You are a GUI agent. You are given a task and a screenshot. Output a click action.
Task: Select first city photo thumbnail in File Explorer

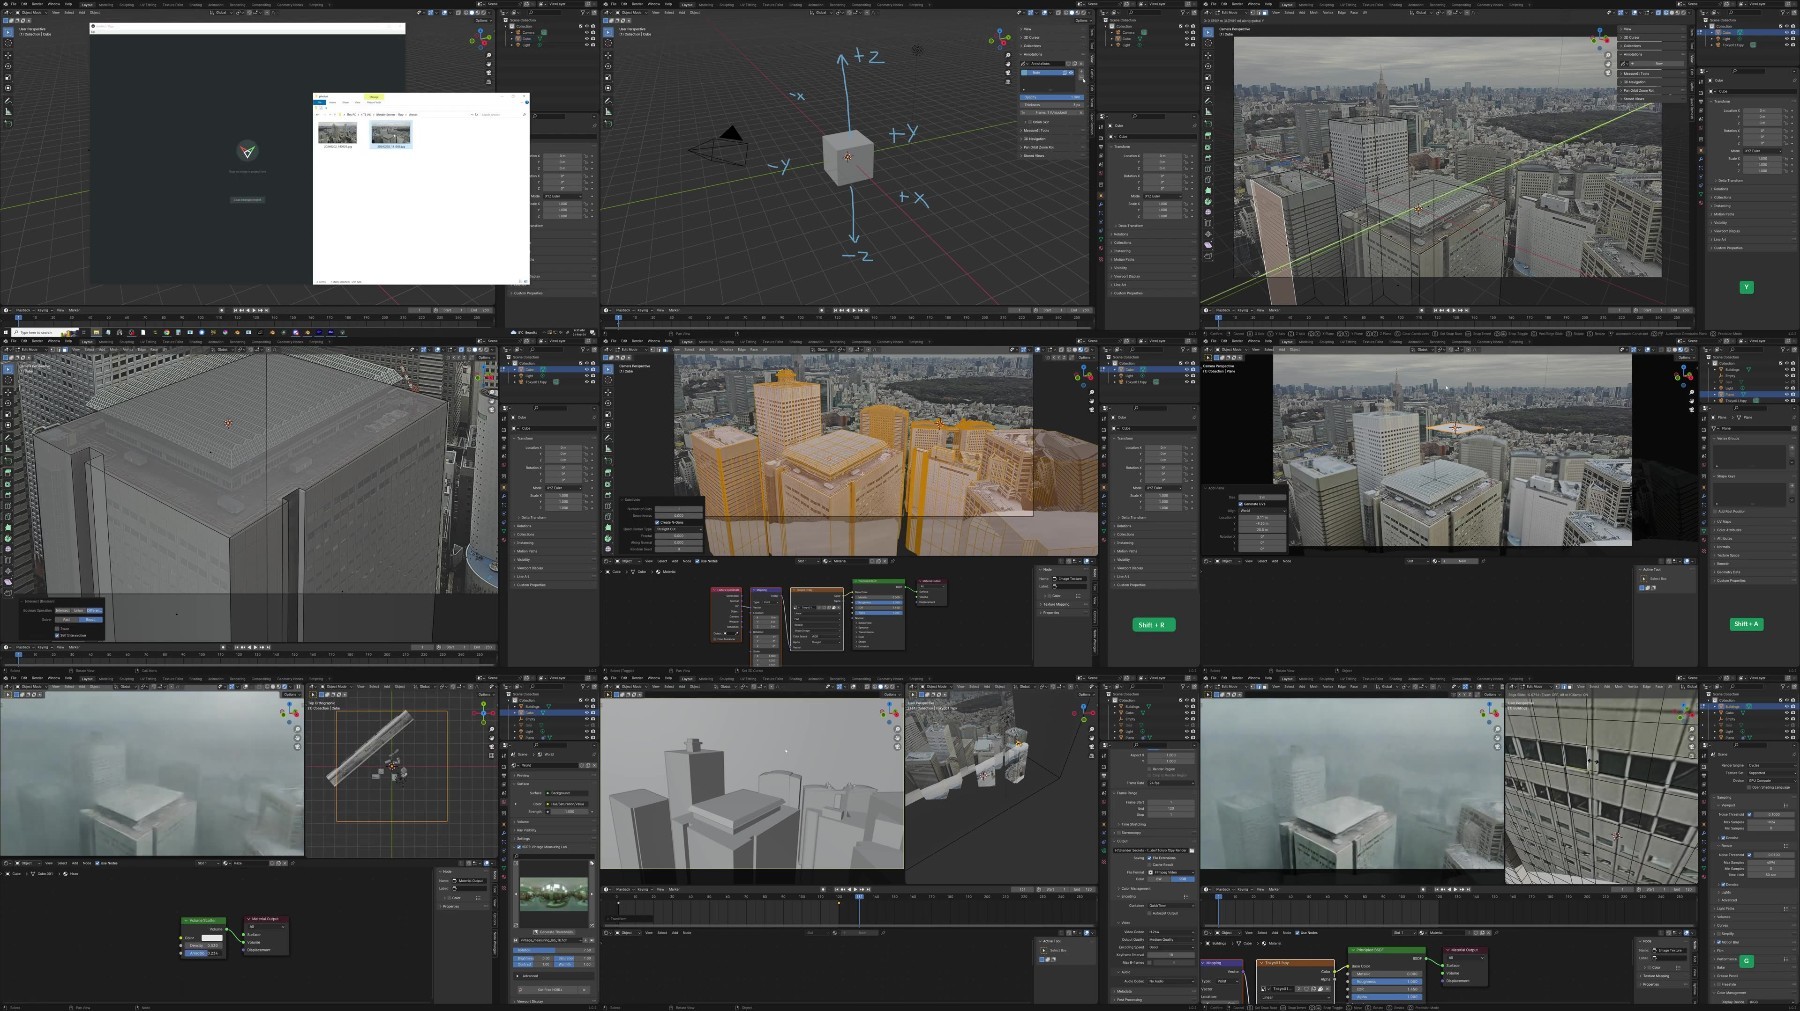(337, 134)
